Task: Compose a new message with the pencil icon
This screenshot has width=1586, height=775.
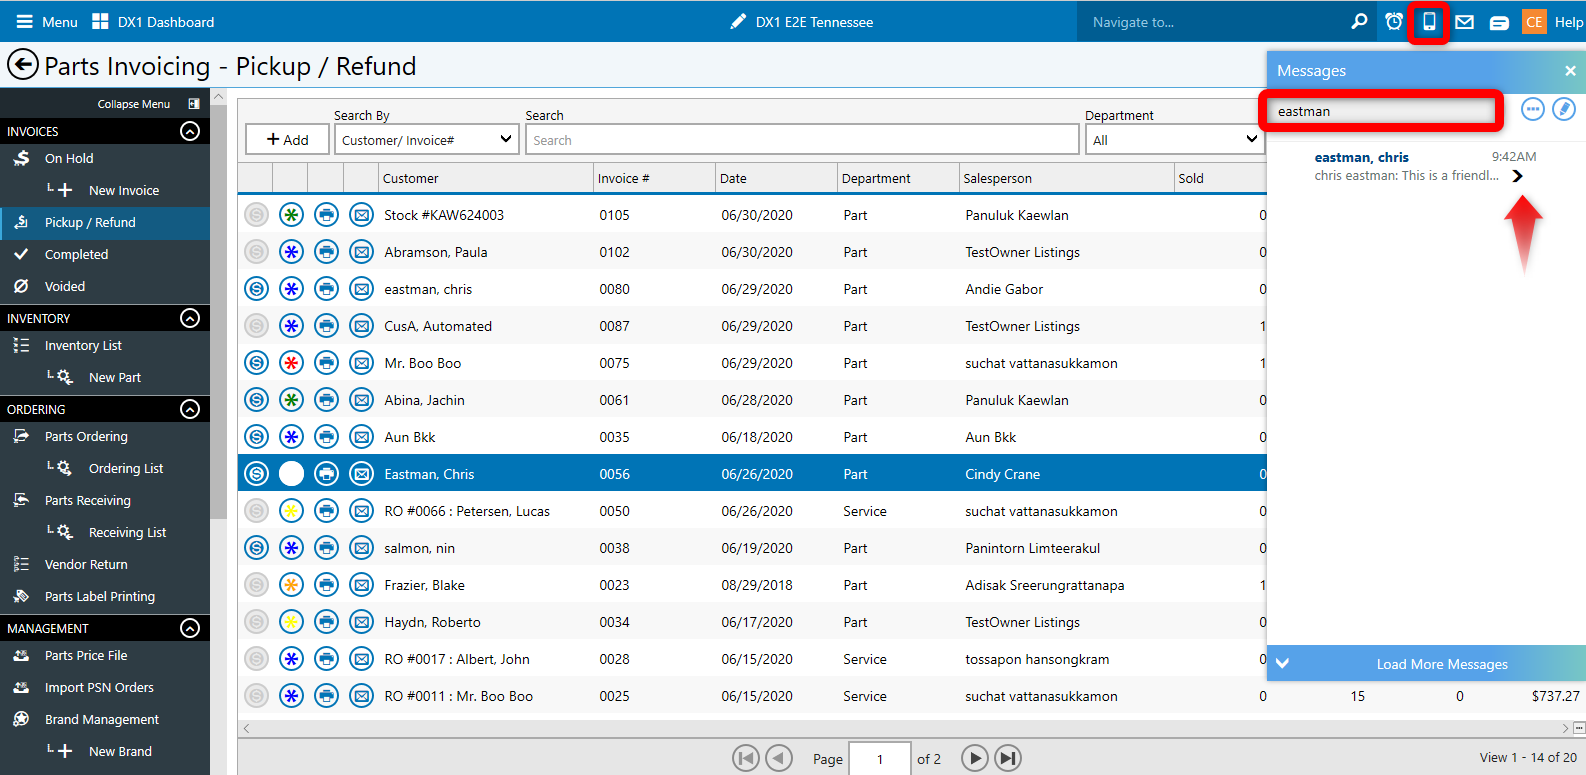Action: [x=1564, y=109]
